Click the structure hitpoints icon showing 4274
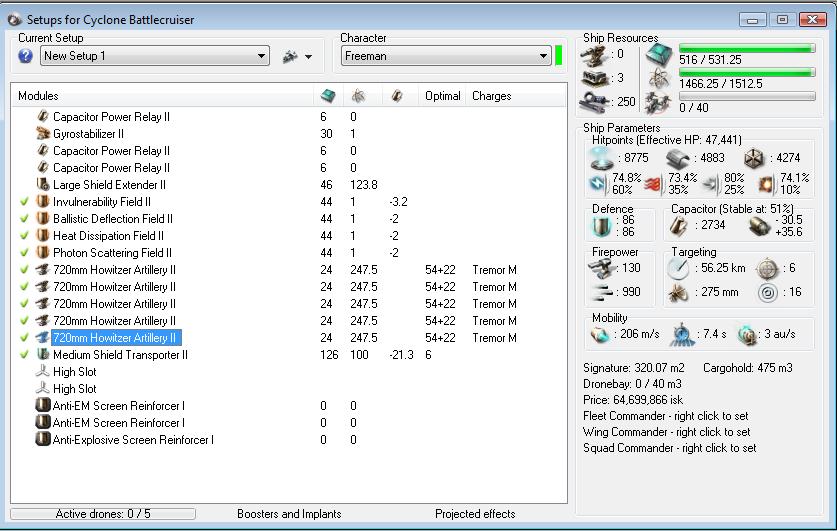Image resolution: width=837 pixels, height=531 pixels. (753, 158)
